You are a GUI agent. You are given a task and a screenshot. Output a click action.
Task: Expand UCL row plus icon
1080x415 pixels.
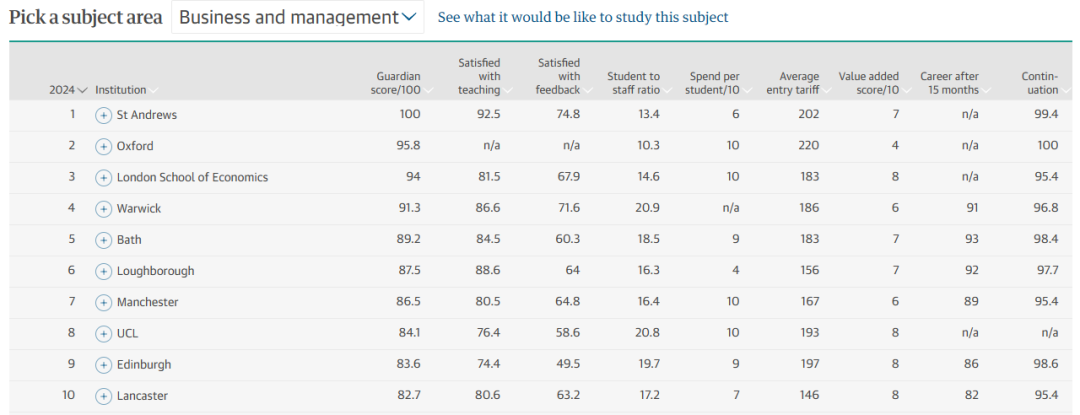coord(103,334)
